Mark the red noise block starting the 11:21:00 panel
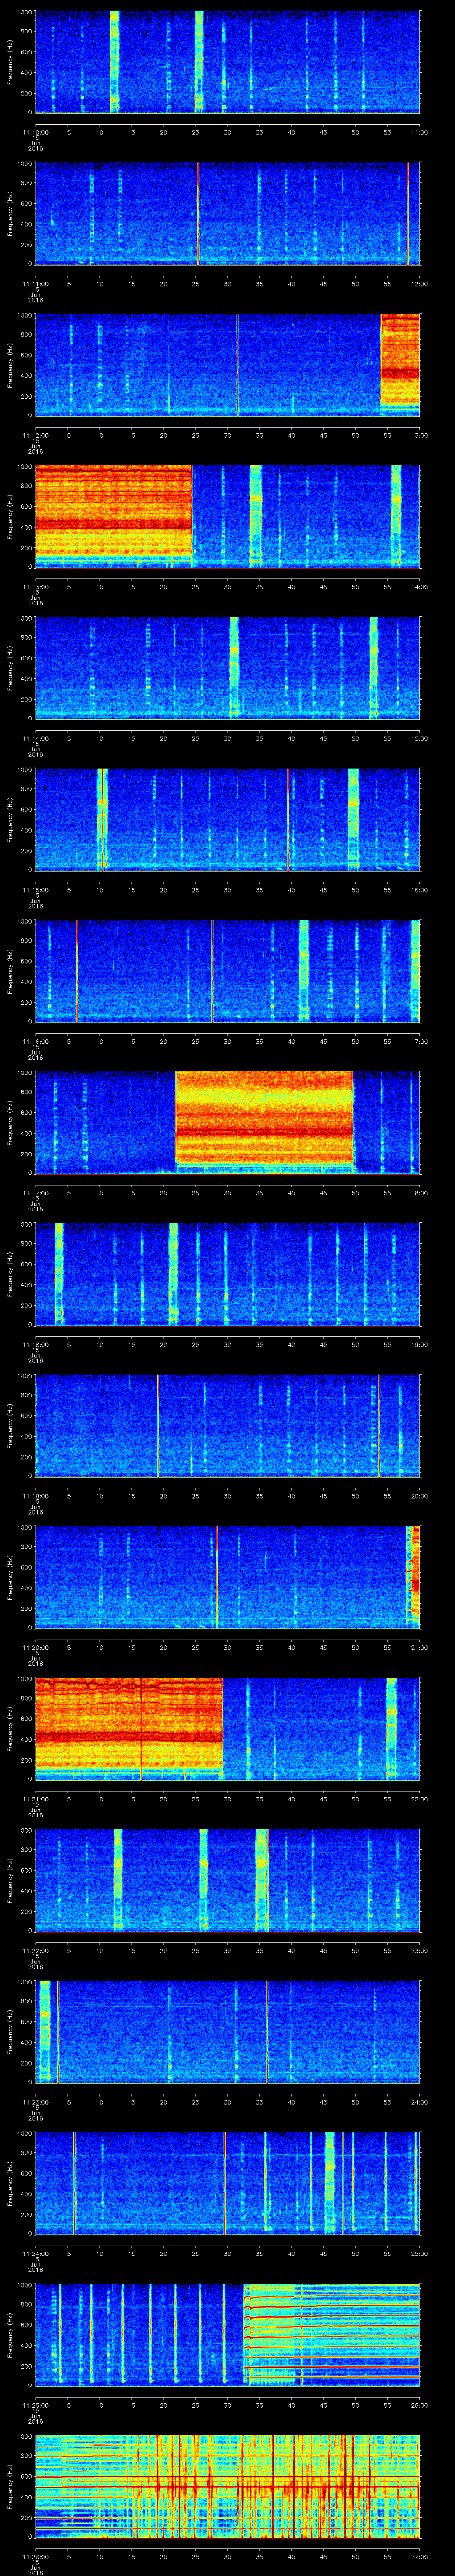This screenshot has width=455, height=2576. click(129, 1724)
